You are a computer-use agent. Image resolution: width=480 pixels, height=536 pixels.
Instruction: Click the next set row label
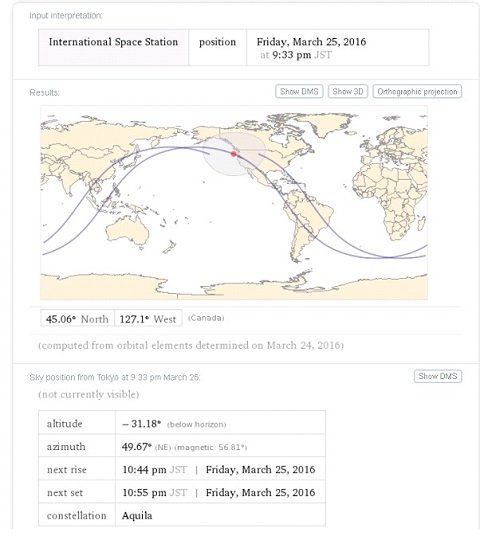65,493
